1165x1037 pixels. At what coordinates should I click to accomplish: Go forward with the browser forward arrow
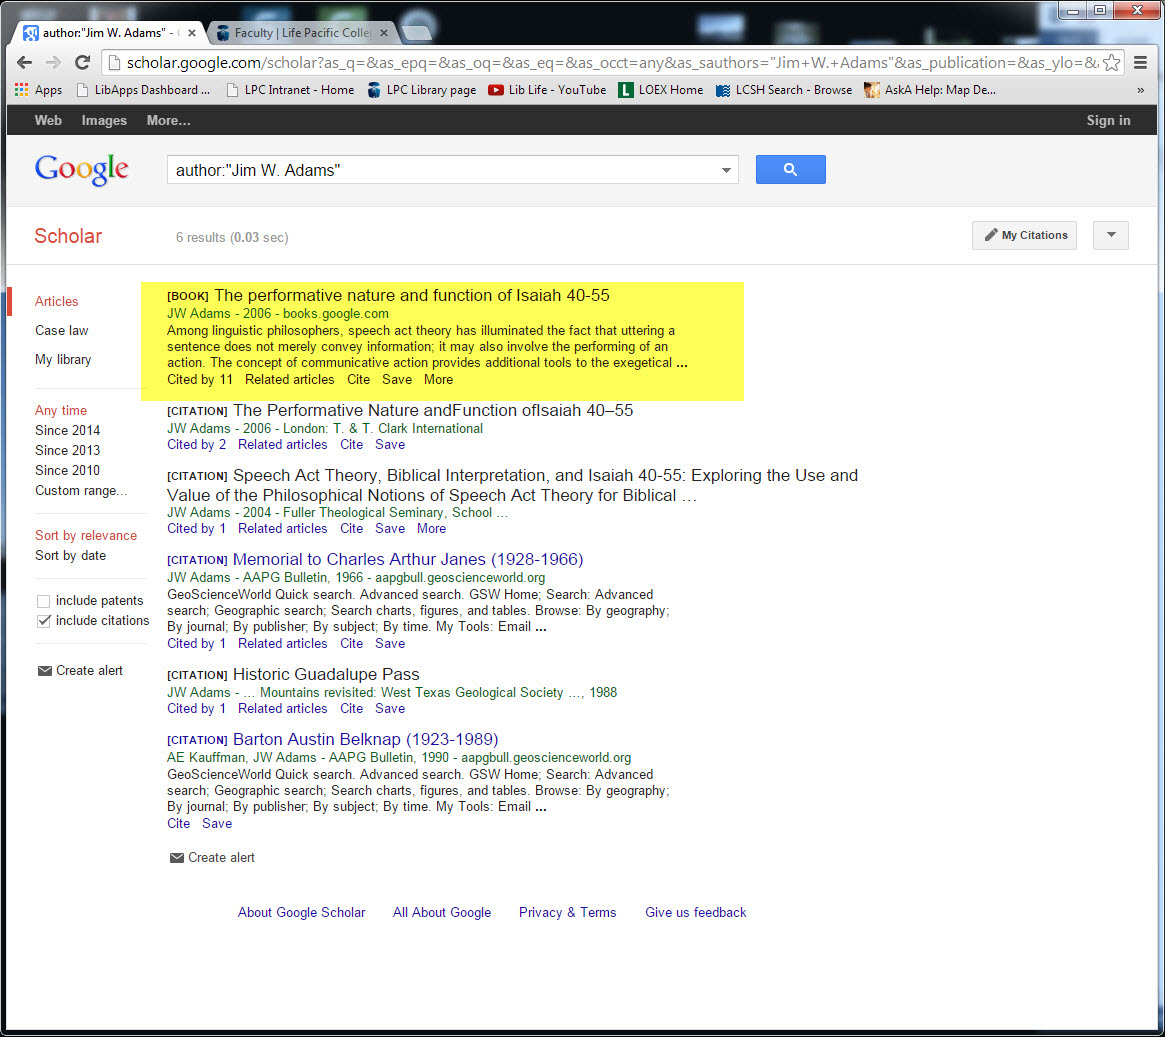coord(53,62)
